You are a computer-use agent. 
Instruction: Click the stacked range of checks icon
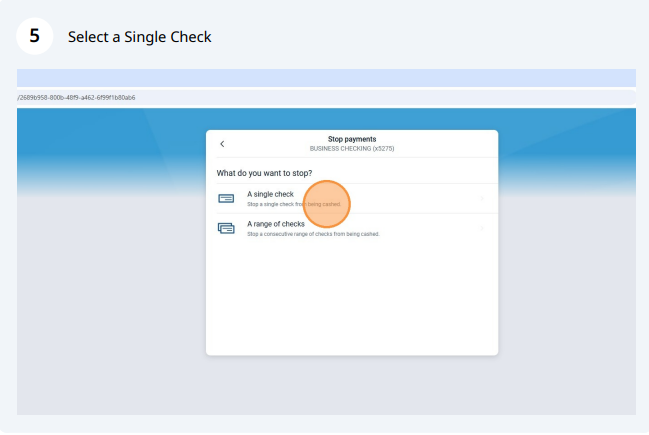(226, 228)
